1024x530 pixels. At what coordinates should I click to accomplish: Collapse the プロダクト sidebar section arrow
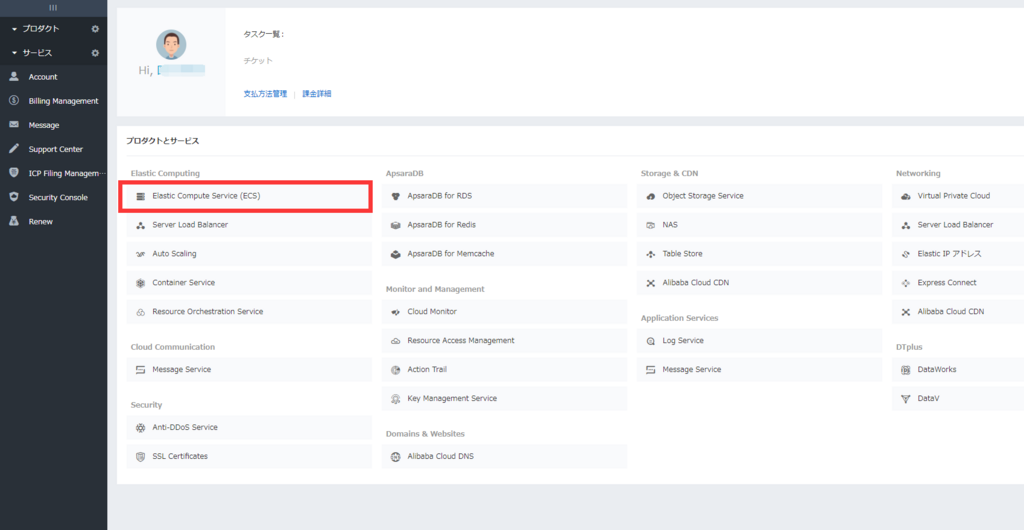pos(14,29)
